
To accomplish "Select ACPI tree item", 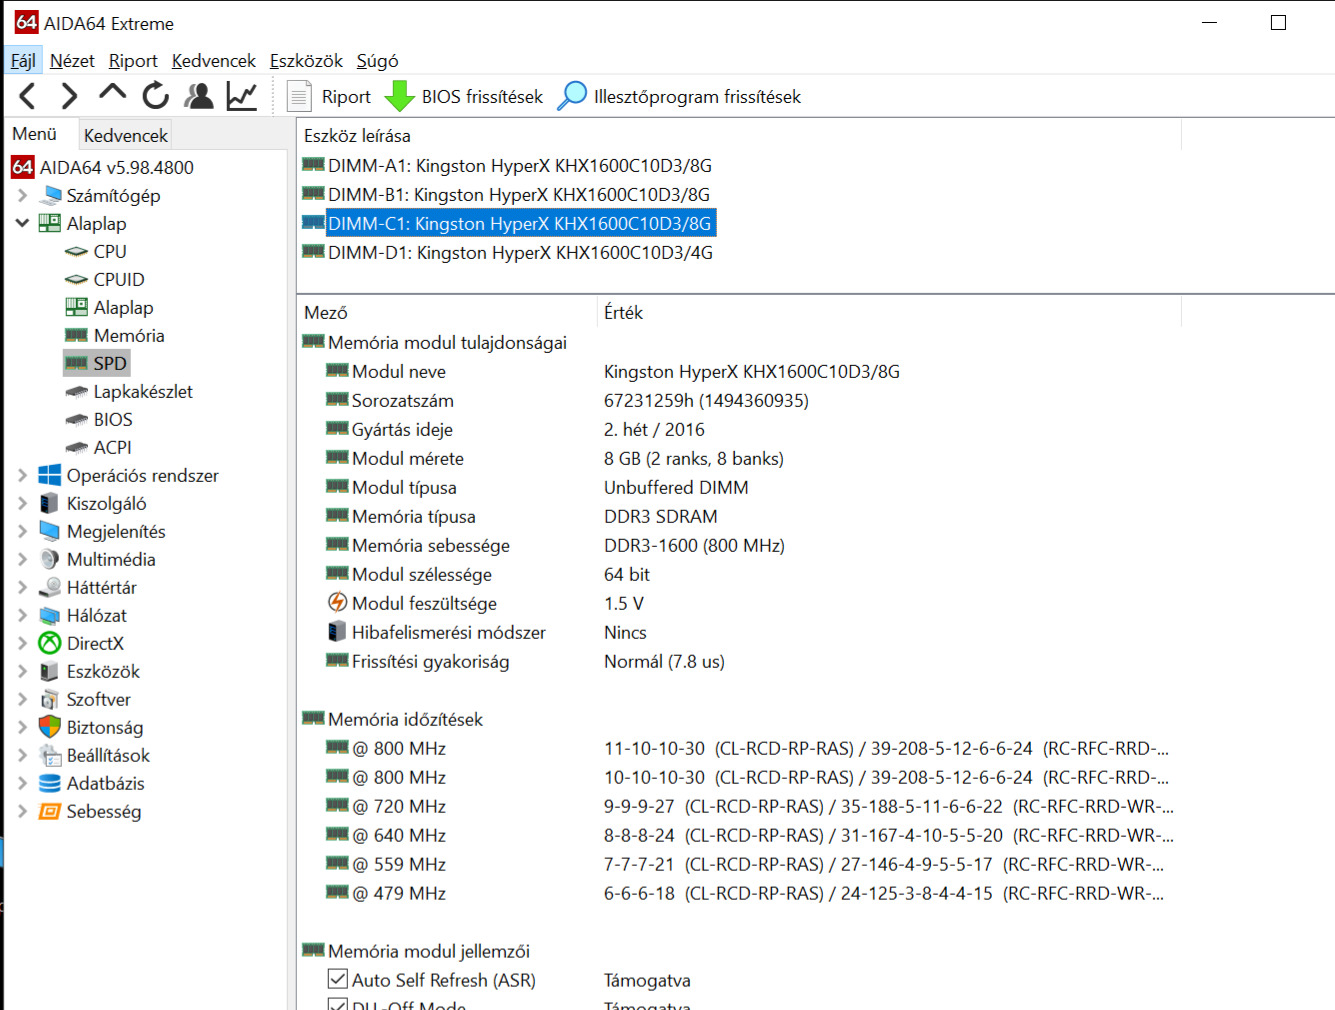I will tap(98, 447).
